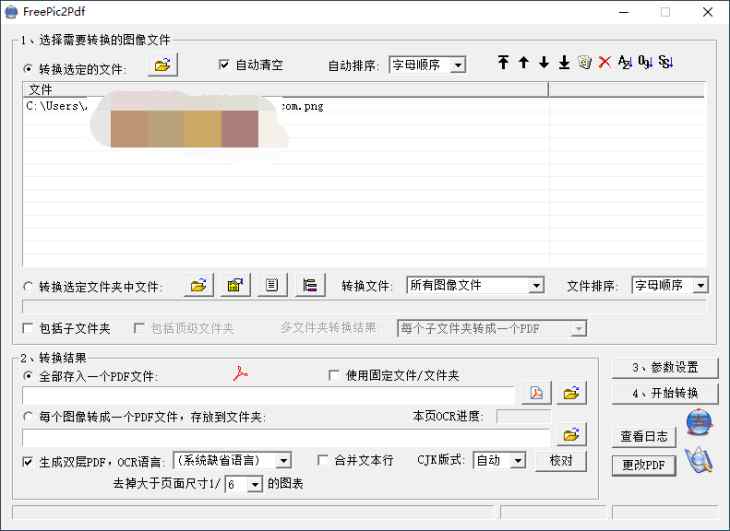Click the tree list icon in folder row

(310, 285)
